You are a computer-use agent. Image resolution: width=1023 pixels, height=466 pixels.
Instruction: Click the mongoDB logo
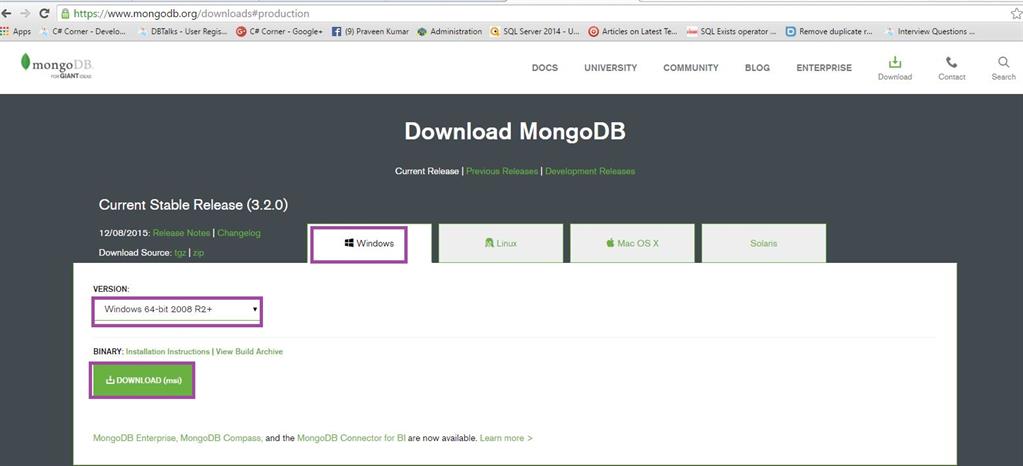pyautogui.click(x=57, y=66)
